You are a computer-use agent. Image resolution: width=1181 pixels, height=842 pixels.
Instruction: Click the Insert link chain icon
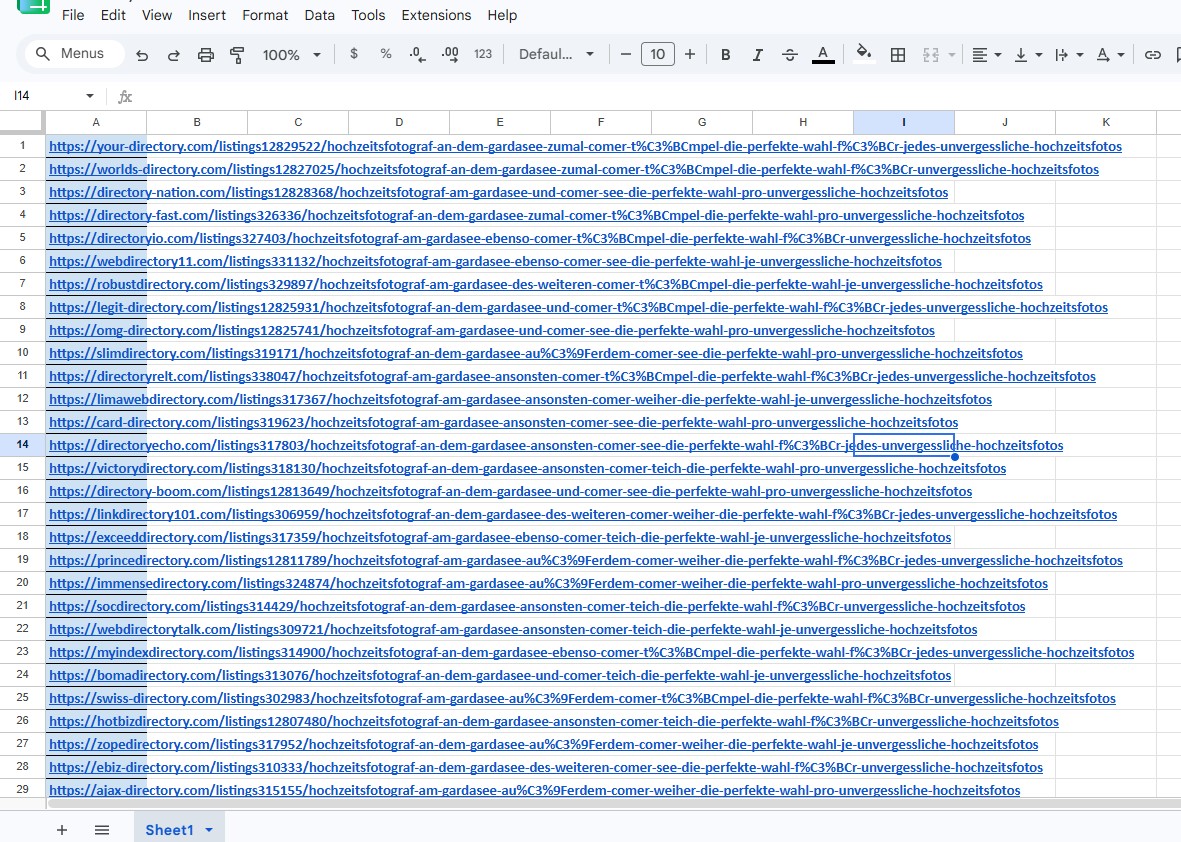(x=1152, y=55)
